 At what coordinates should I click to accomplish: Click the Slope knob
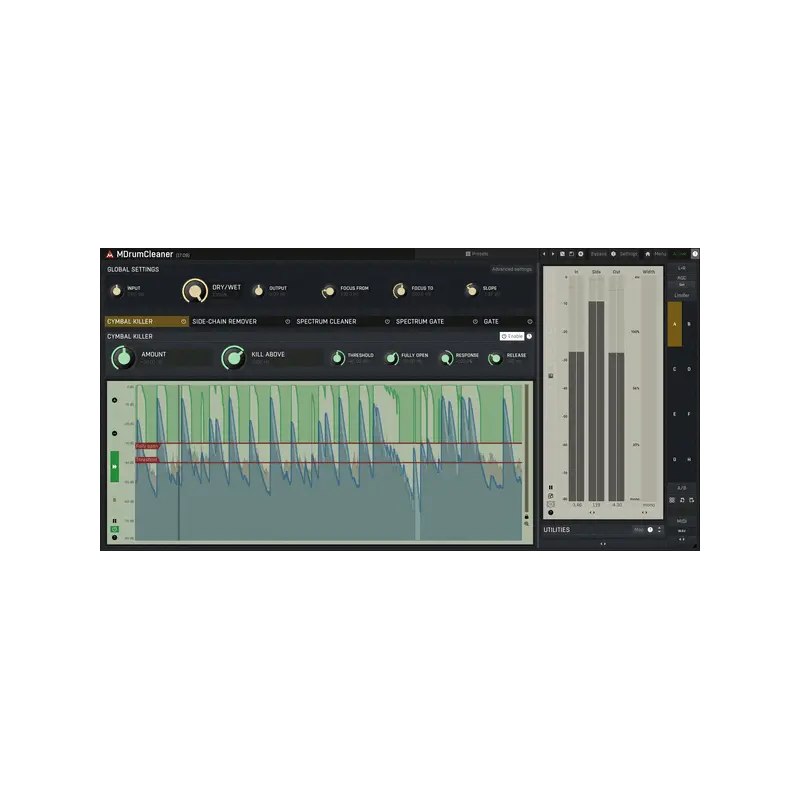point(471,290)
